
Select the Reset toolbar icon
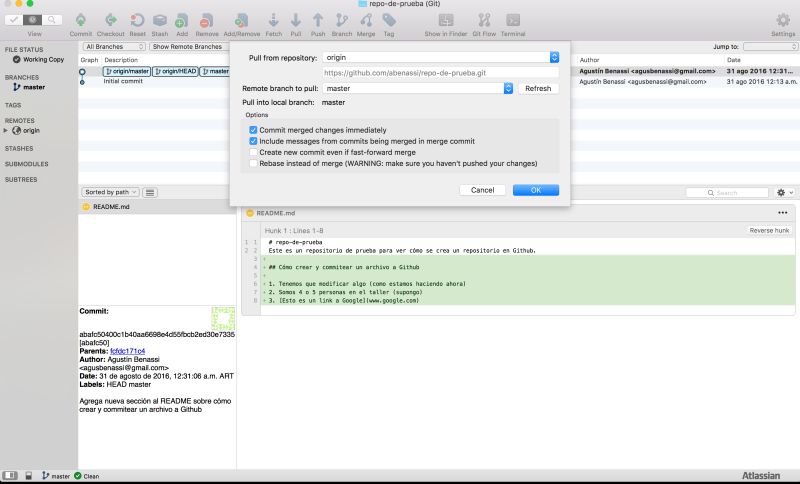[137, 21]
